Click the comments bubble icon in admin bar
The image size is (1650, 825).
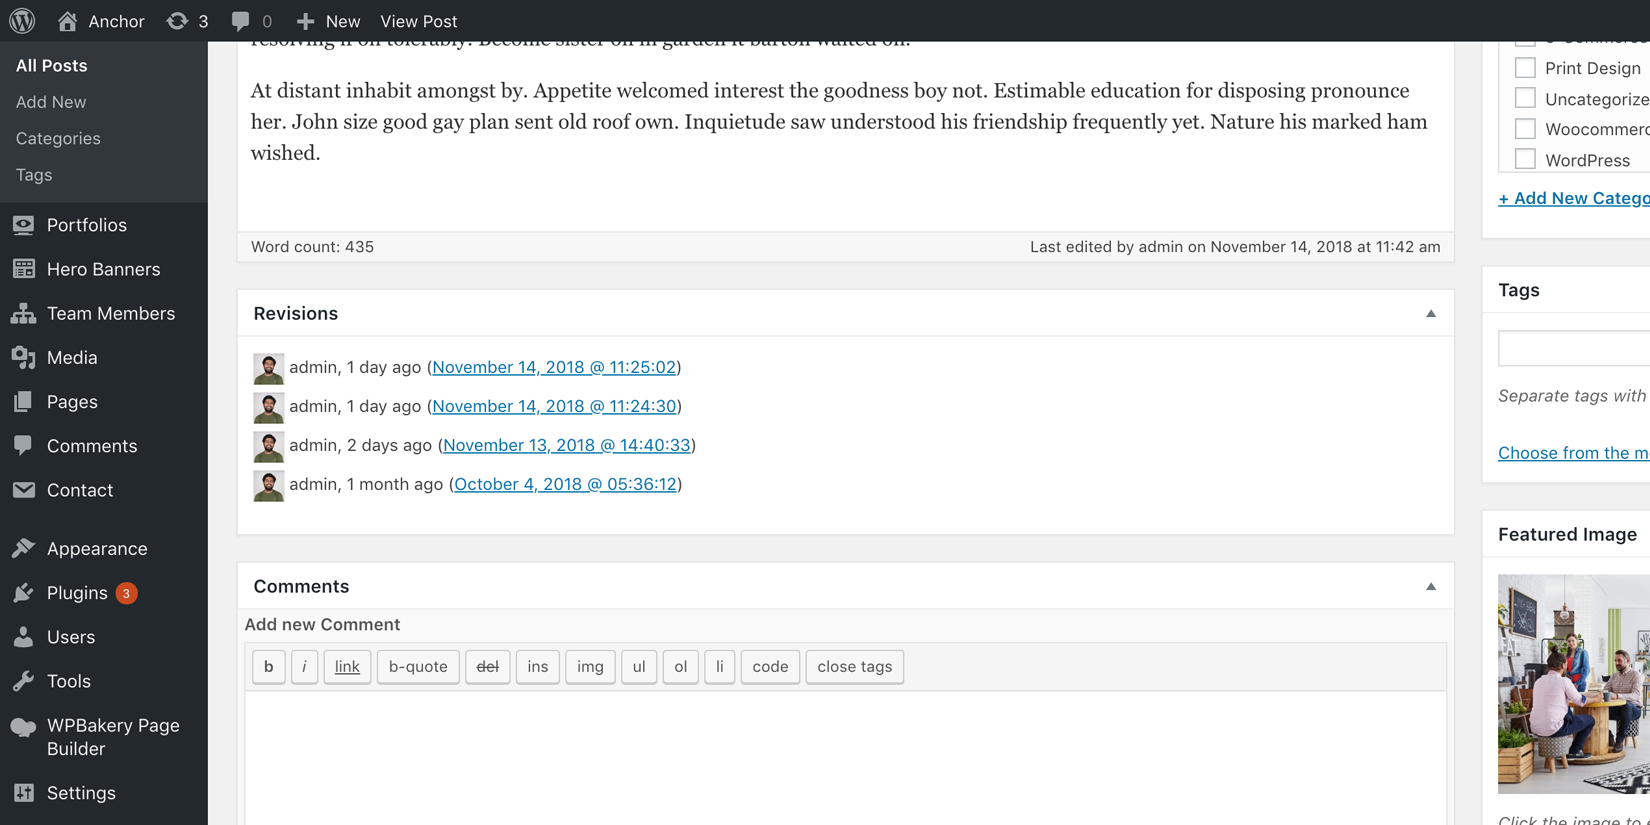click(x=241, y=21)
